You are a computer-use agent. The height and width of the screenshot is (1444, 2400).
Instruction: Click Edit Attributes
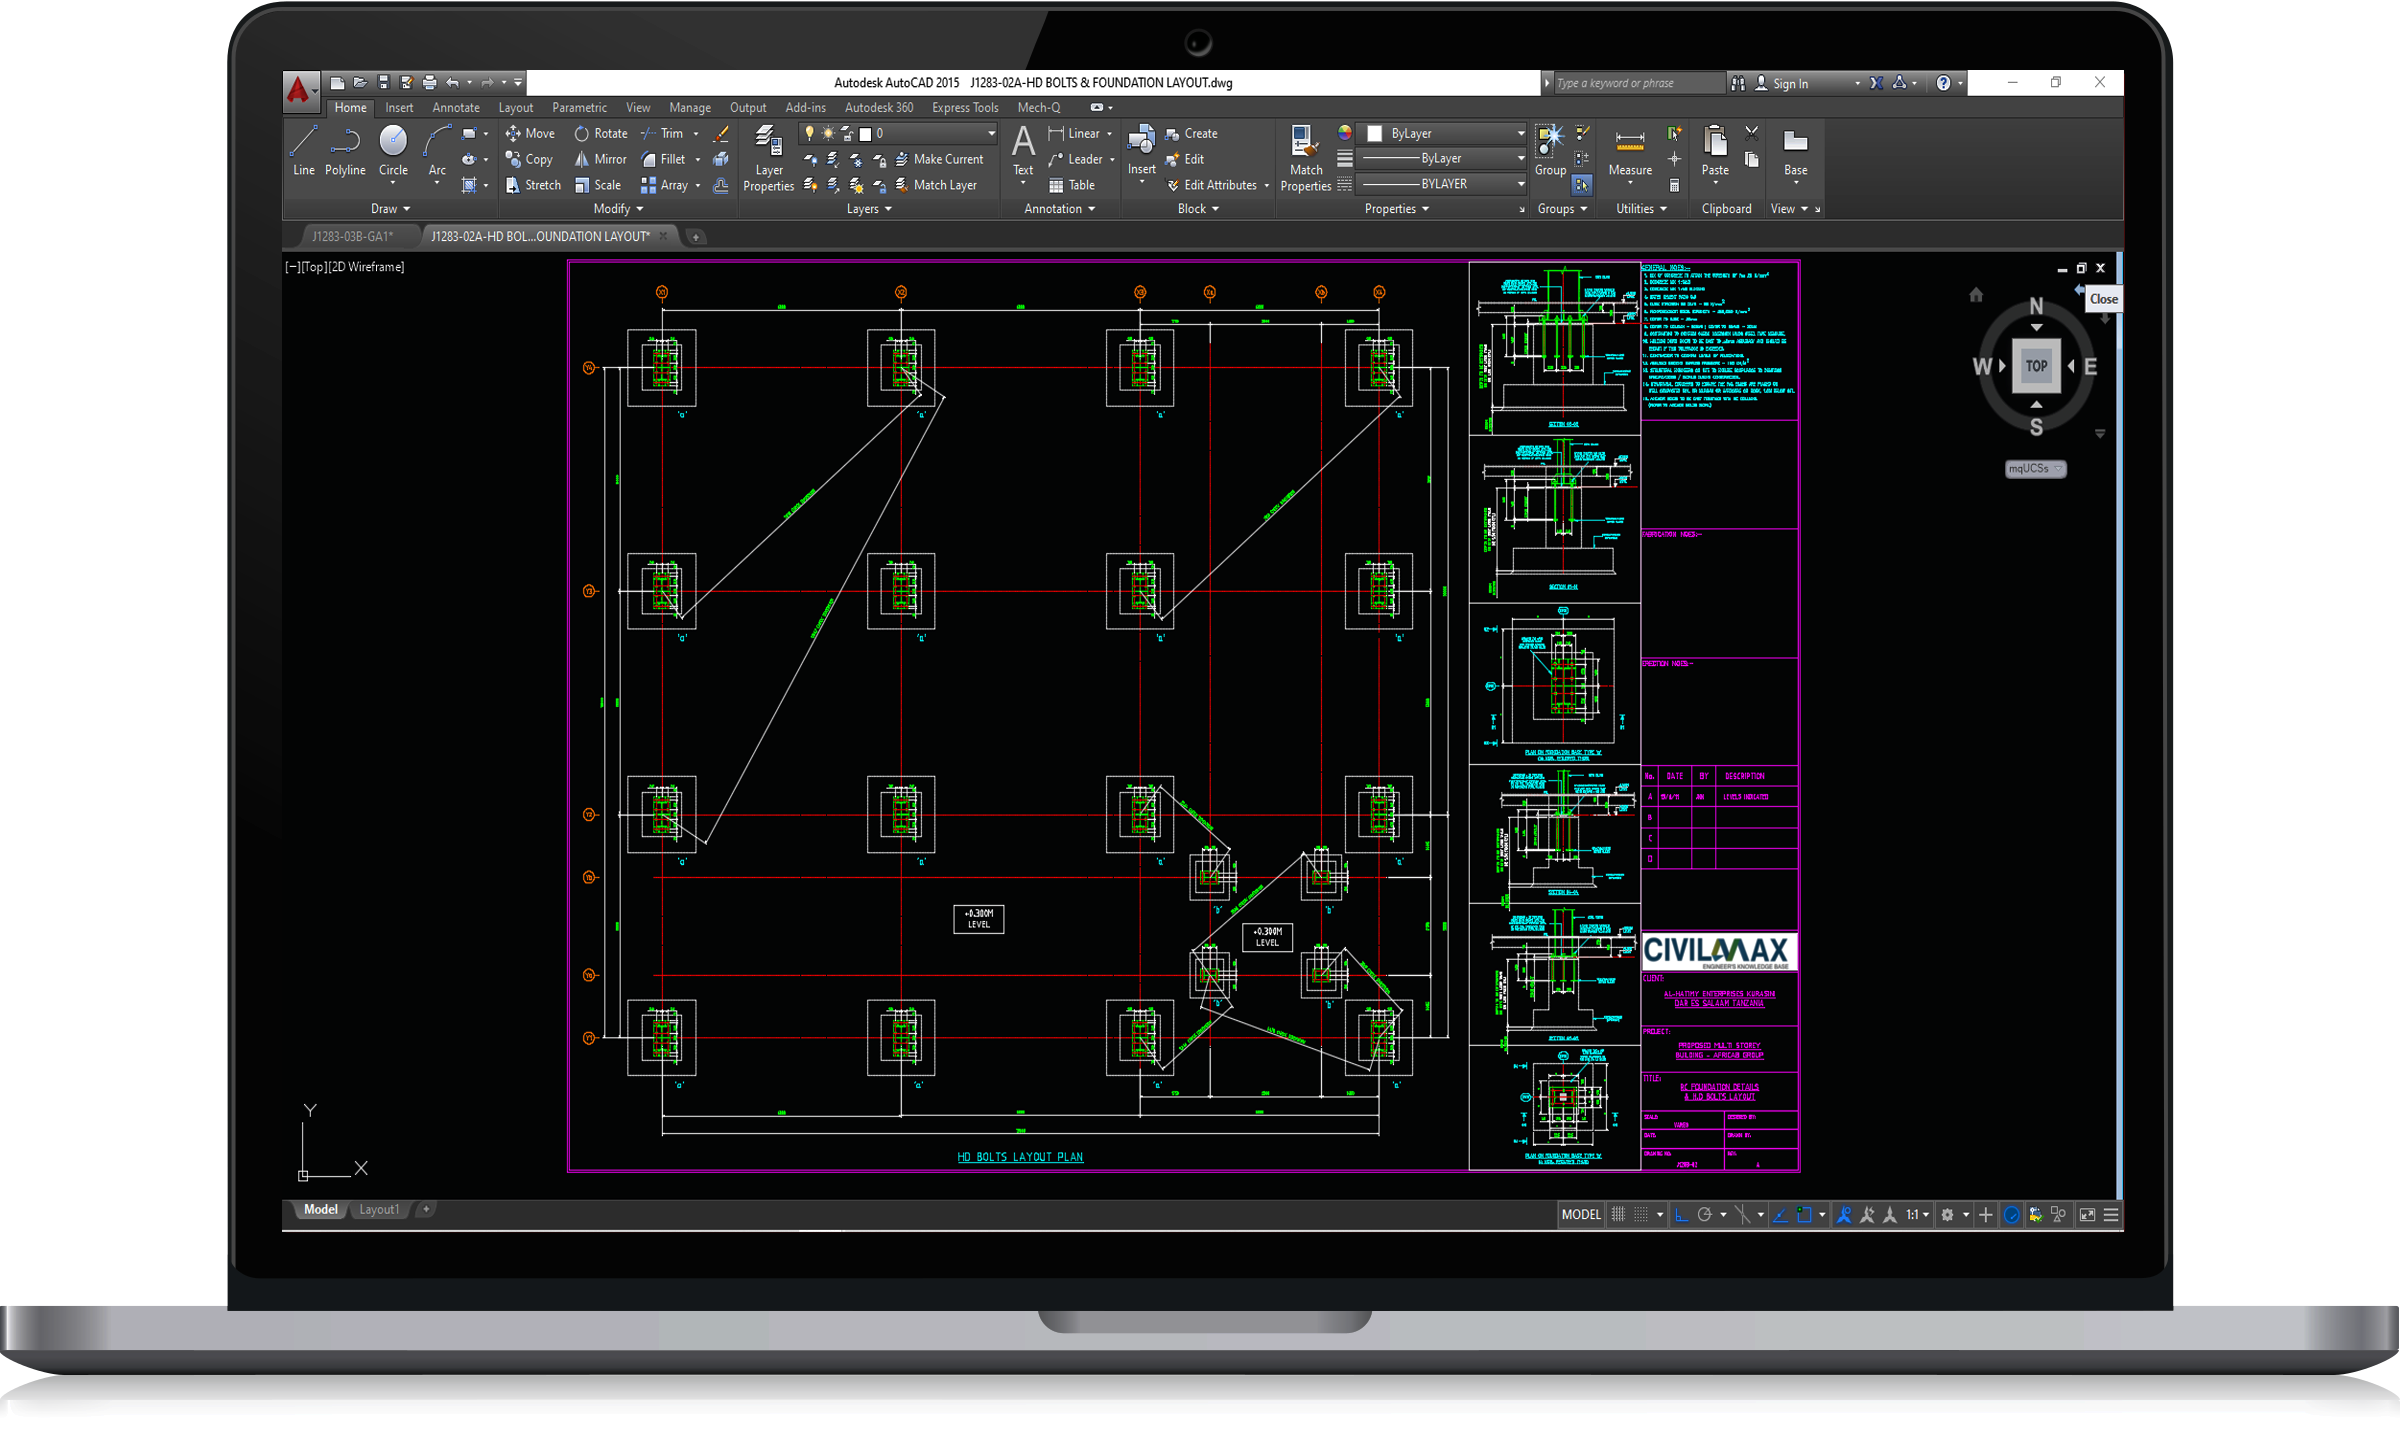point(1211,185)
